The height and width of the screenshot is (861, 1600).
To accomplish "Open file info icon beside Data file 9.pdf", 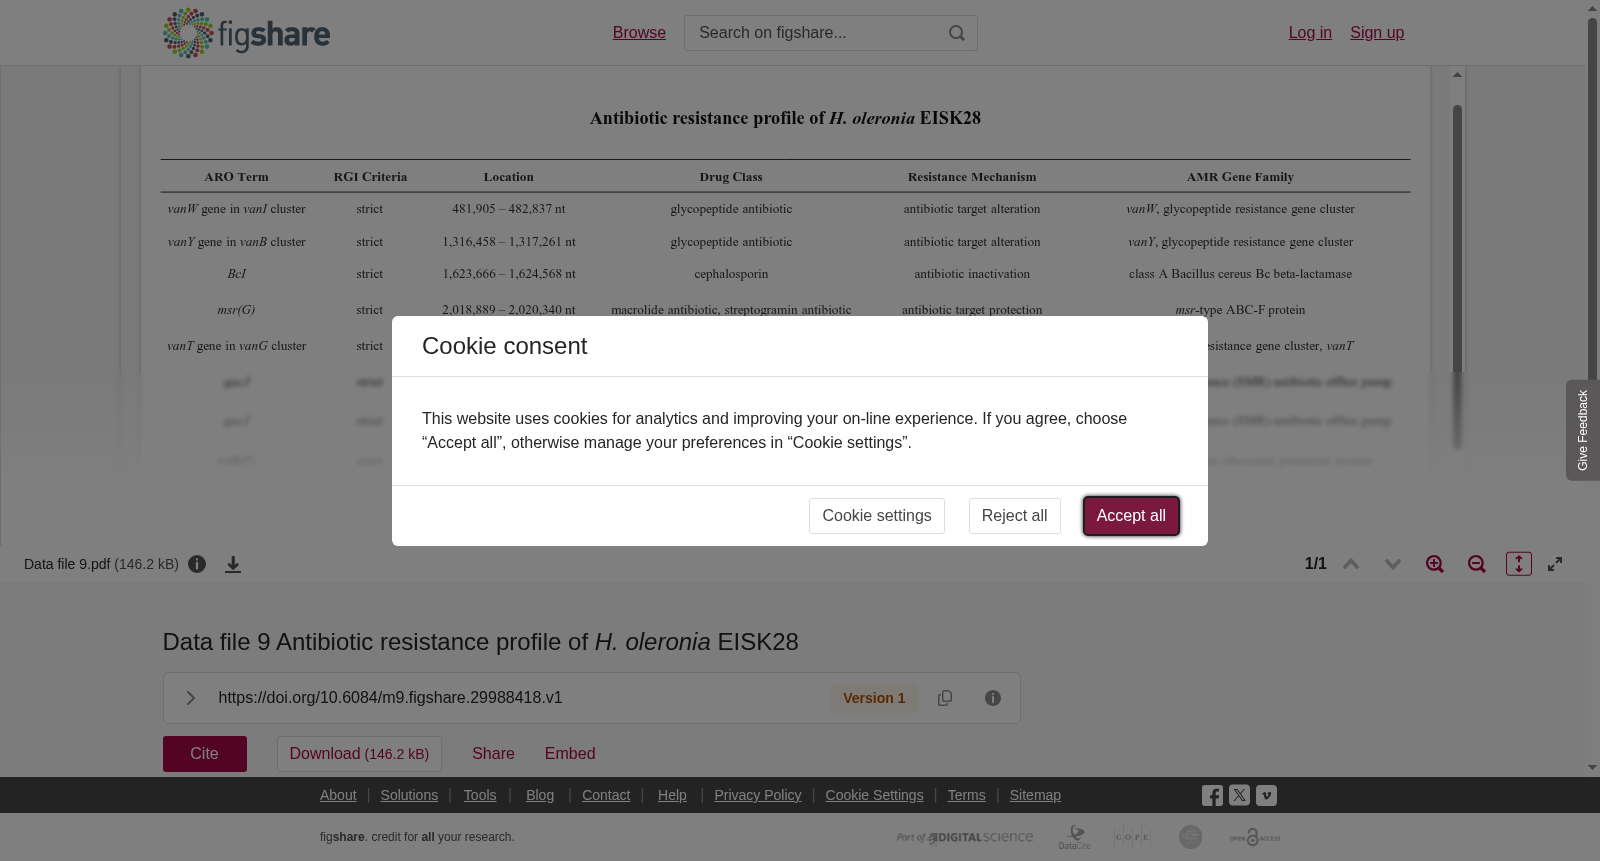I will (197, 564).
